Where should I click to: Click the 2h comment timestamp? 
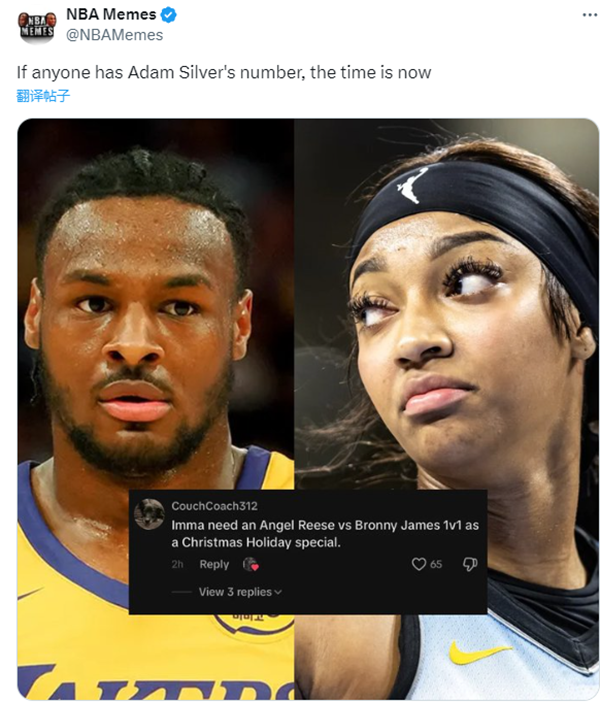point(177,564)
